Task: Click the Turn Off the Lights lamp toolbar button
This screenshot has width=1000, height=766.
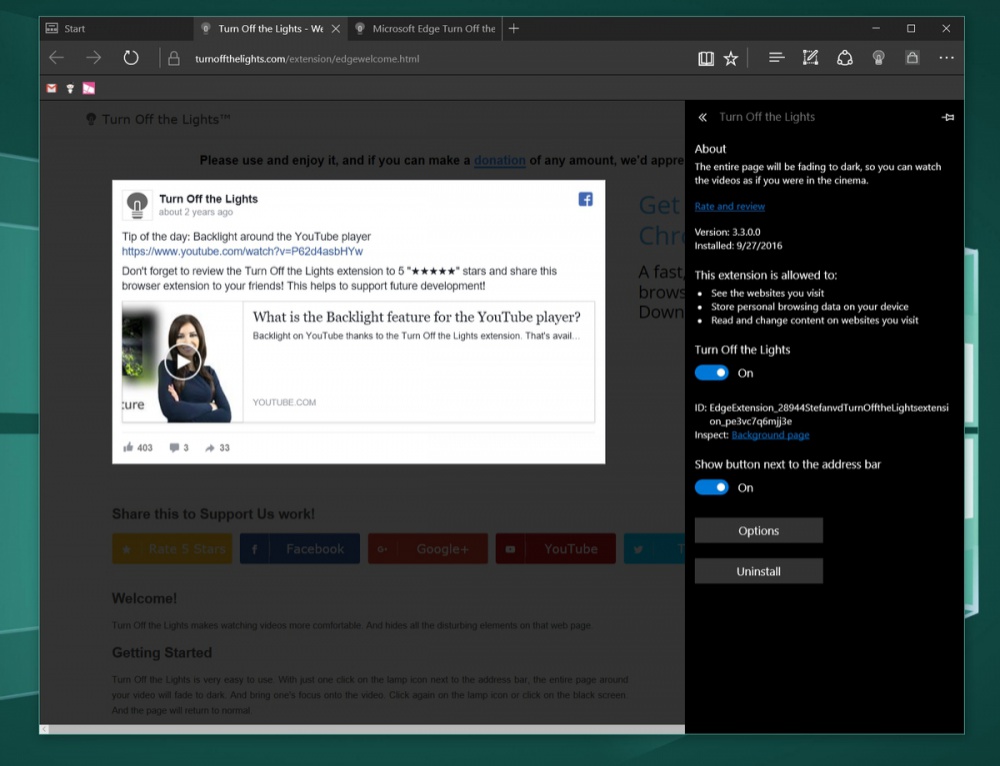Action: [878, 58]
